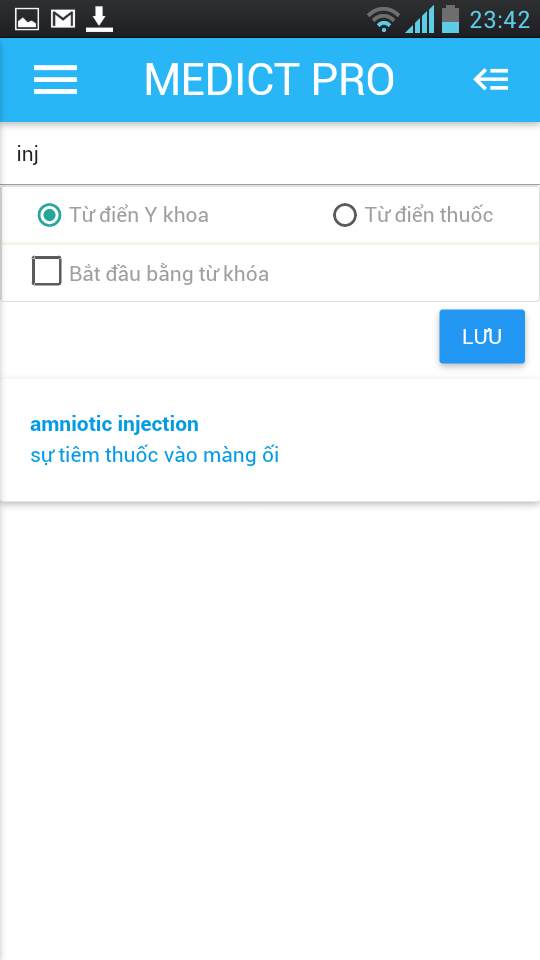Focus the search field containing inj
The height and width of the screenshot is (960, 540).
pyautogui.click(x=270, y=154)
